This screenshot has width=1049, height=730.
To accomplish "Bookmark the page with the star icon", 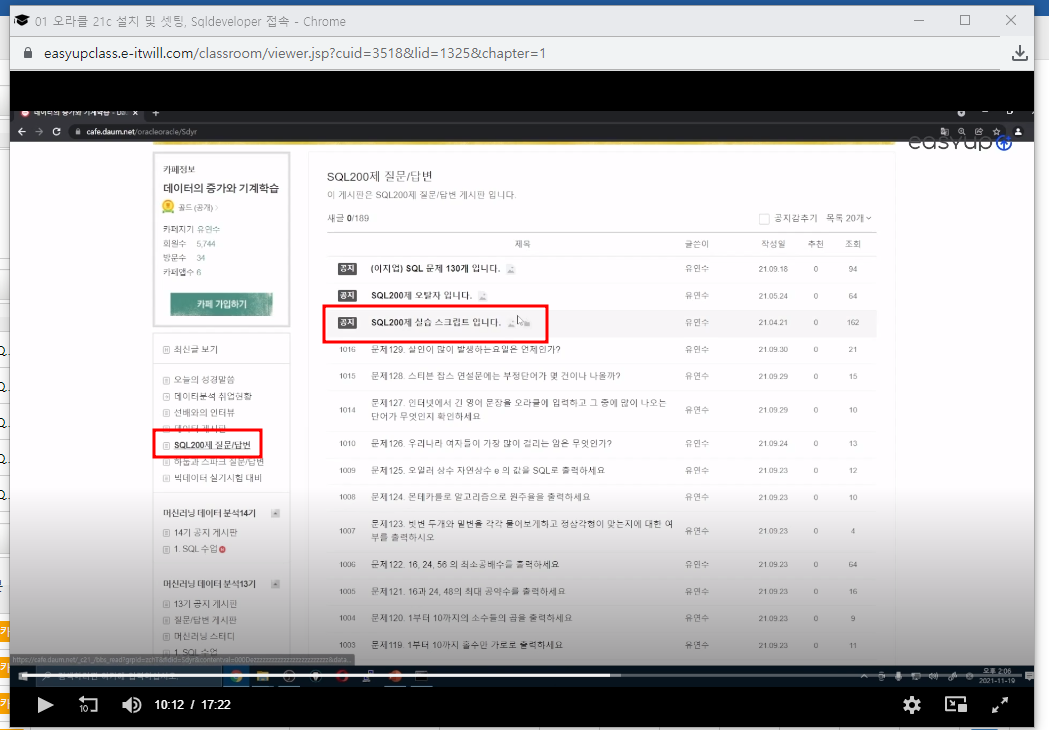I will (996, 131).
